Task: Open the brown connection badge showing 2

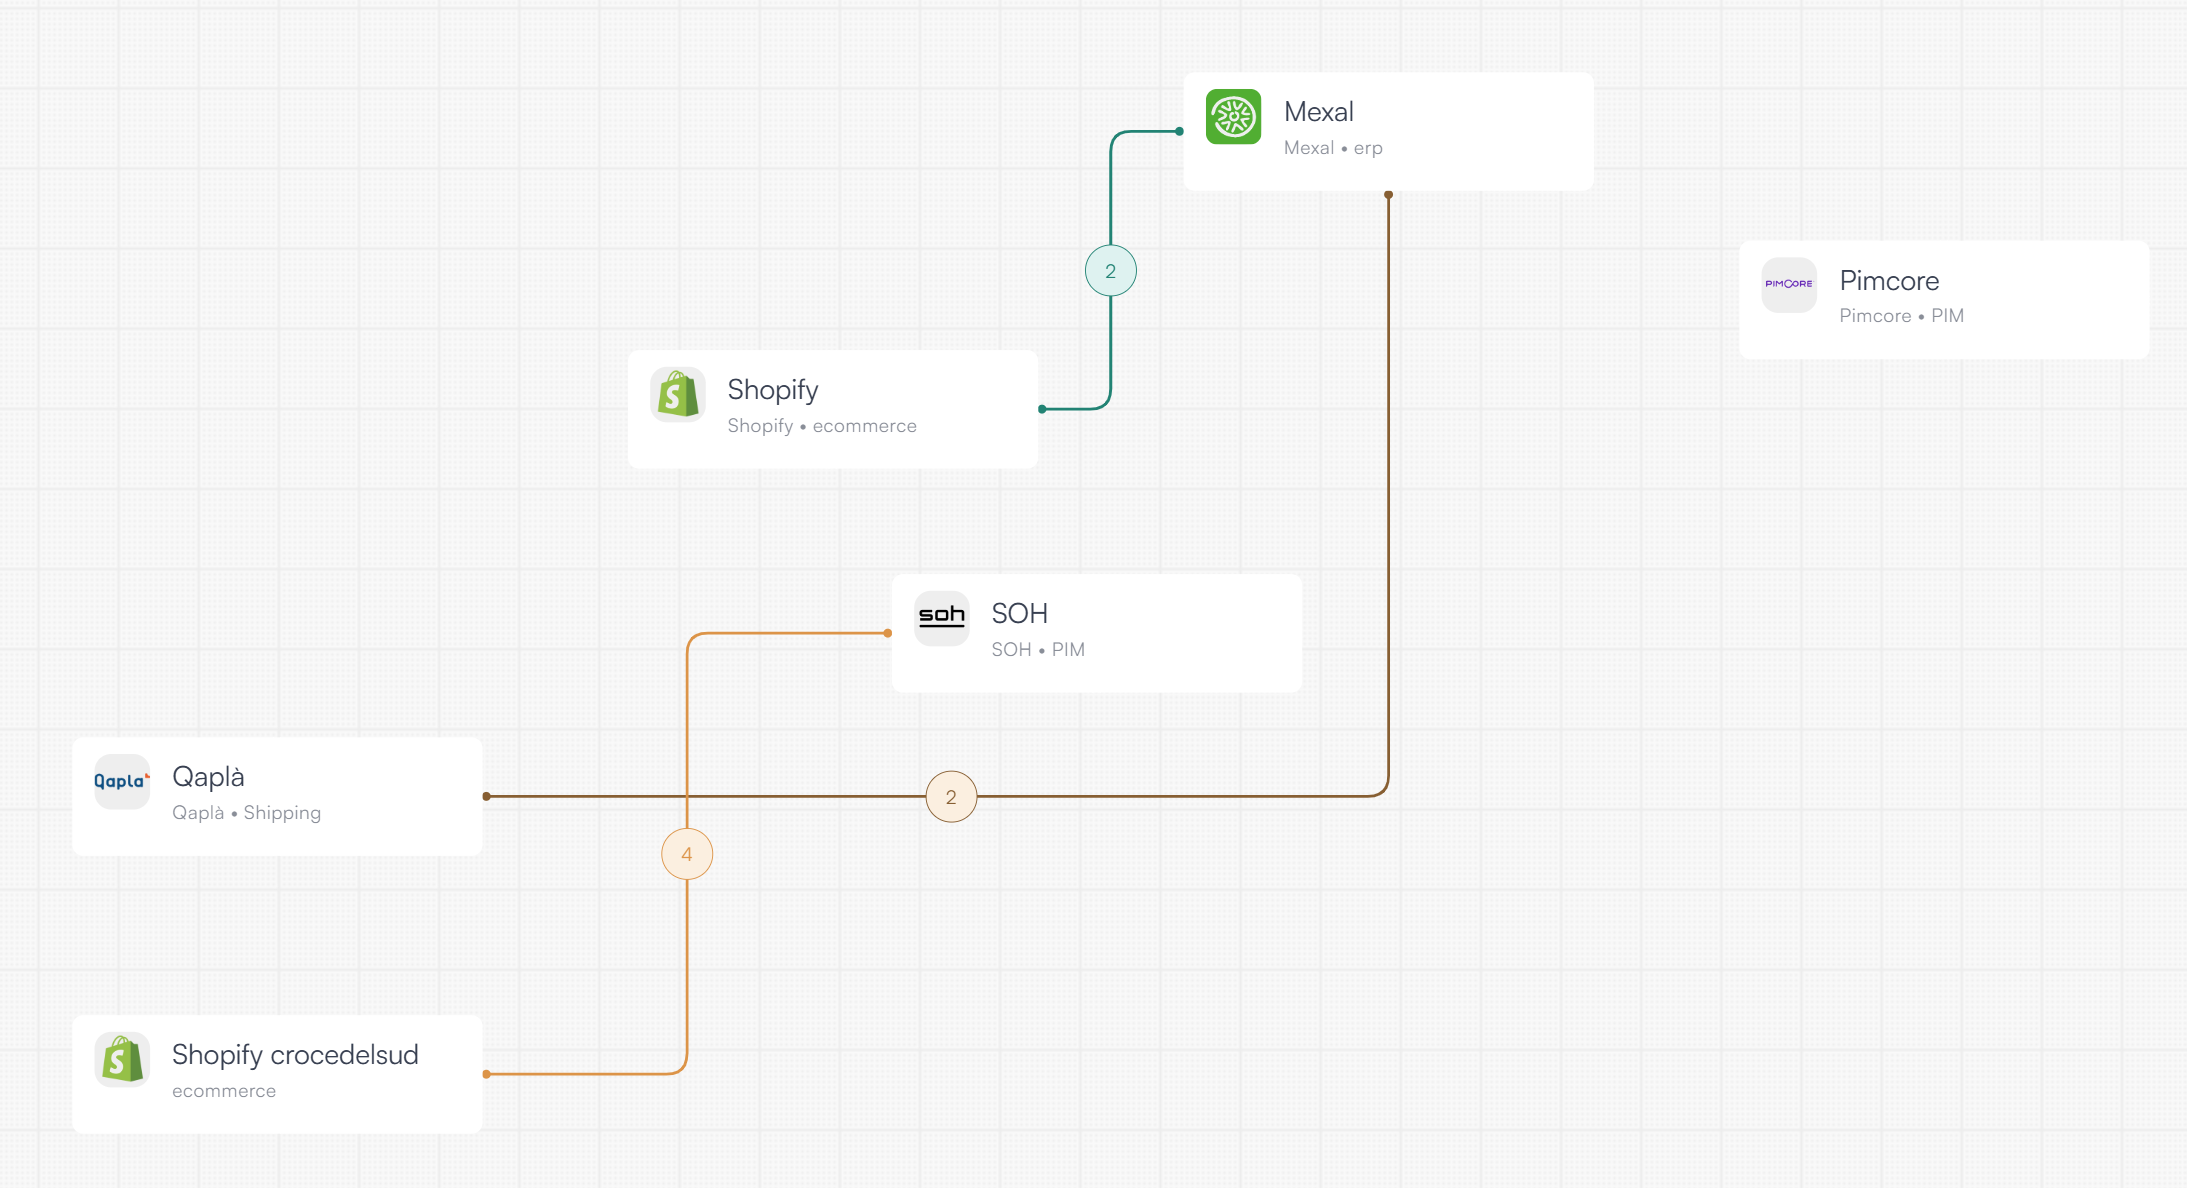Action: pos(951,797)
